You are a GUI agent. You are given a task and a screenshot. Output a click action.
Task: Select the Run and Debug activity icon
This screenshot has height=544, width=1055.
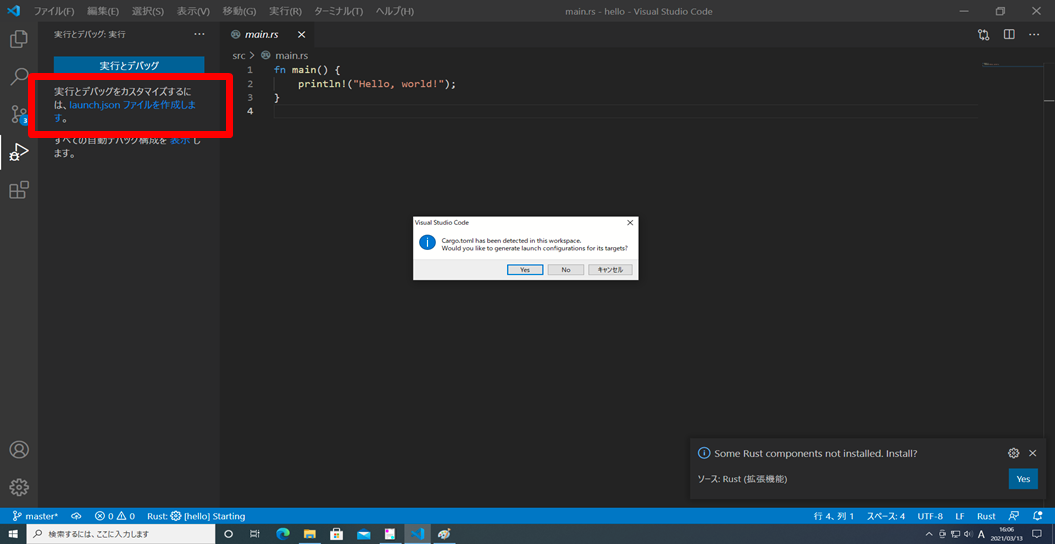pos(19,152)
